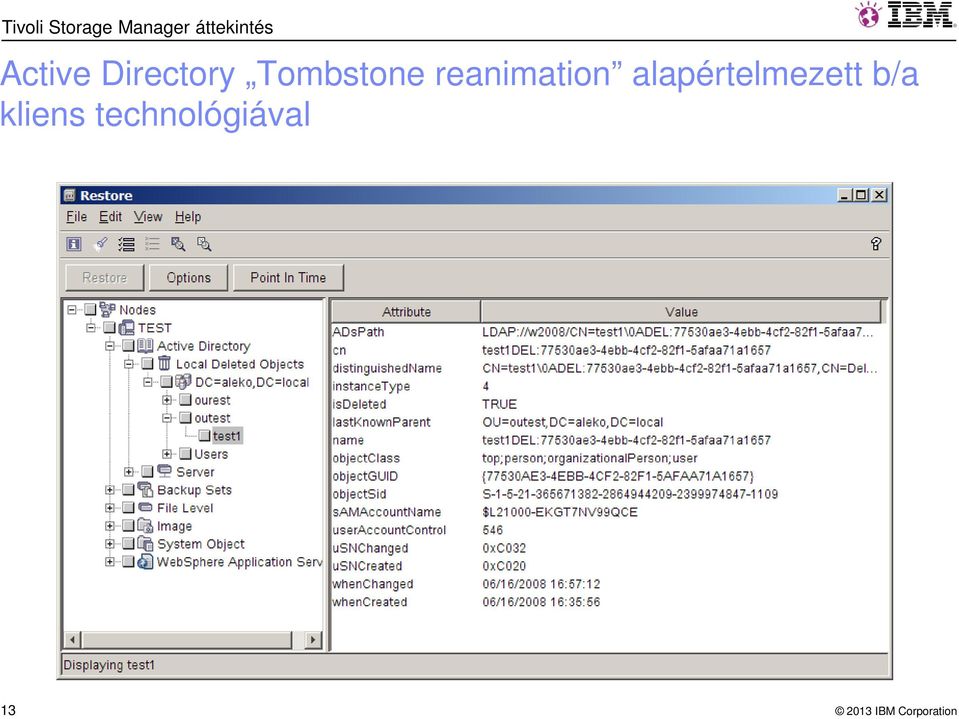
Task: Expand the ourest branch
Action: 167,400
